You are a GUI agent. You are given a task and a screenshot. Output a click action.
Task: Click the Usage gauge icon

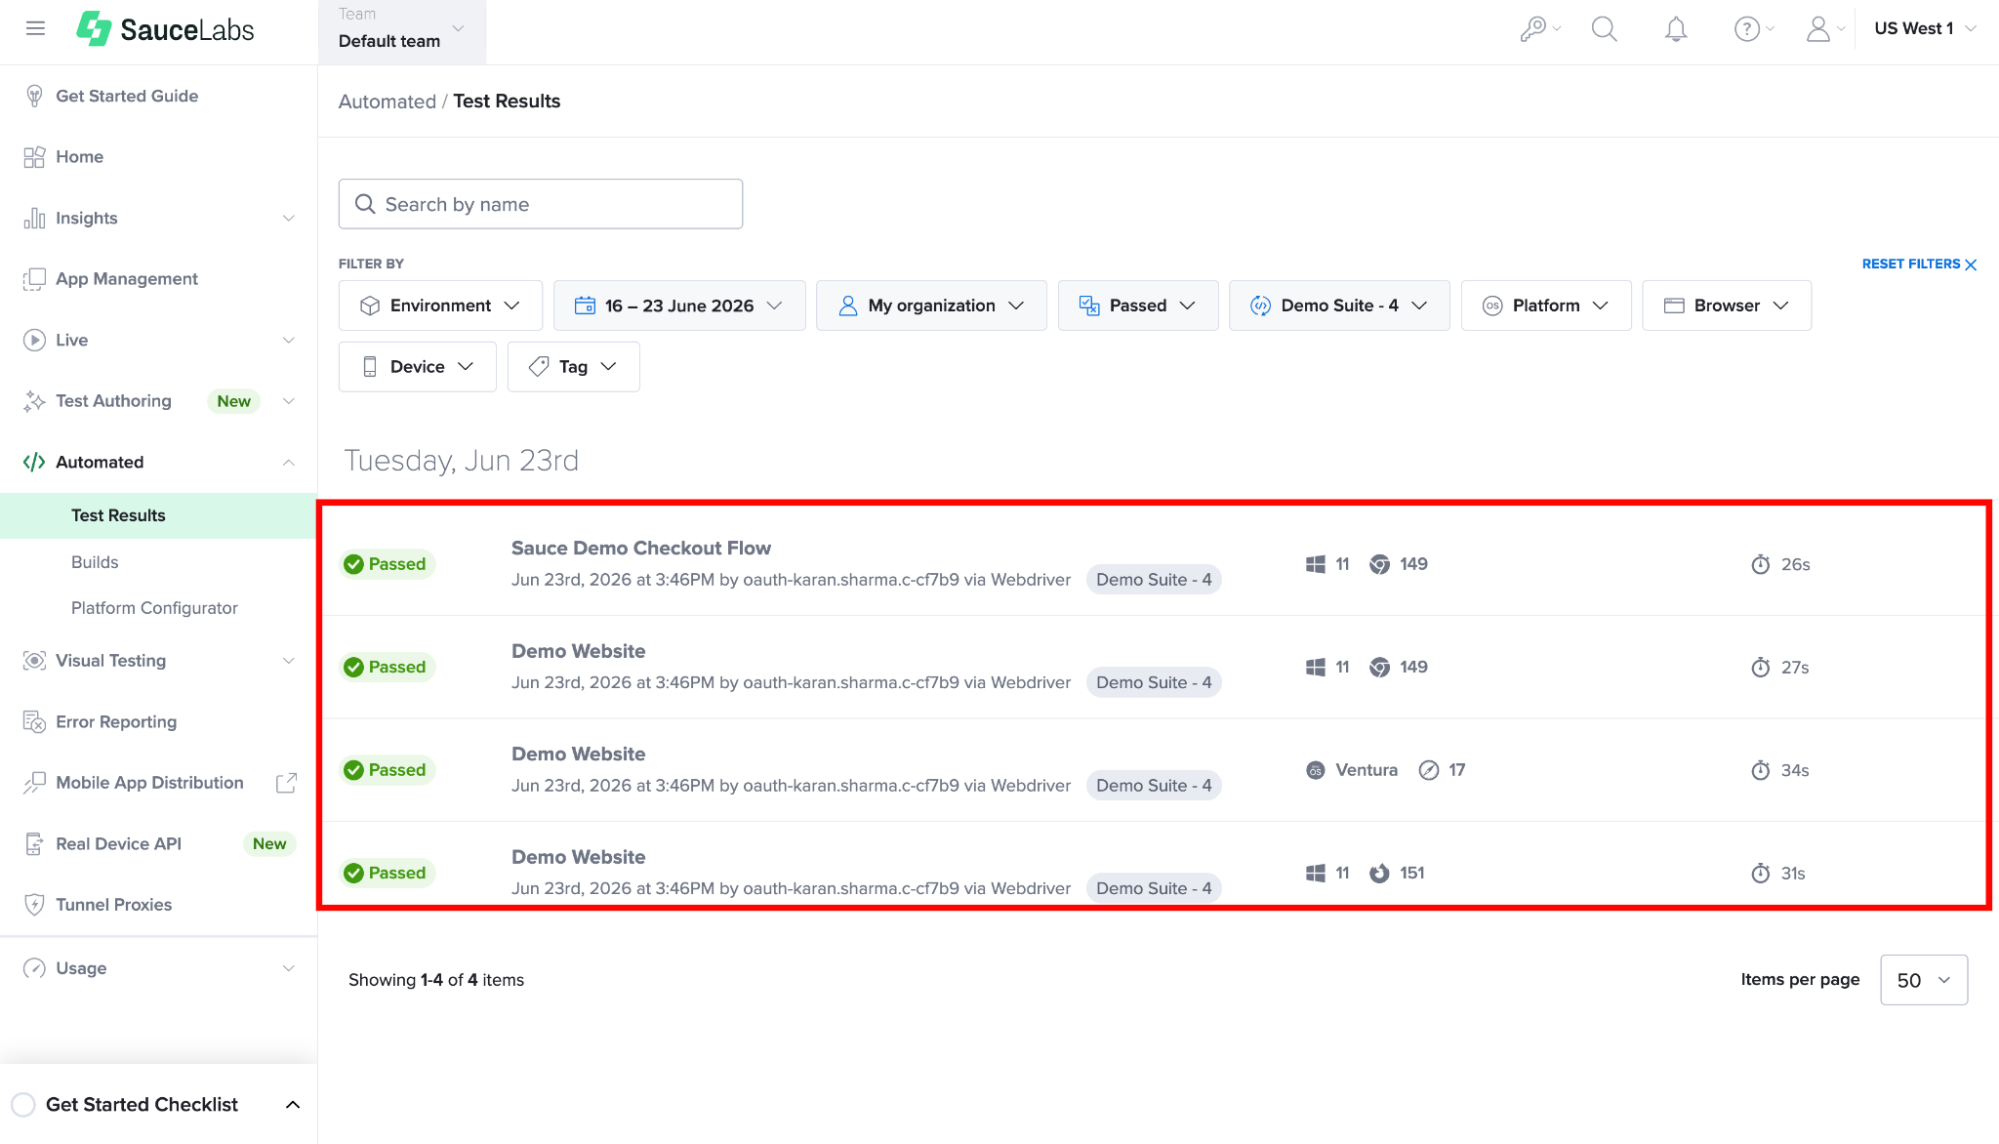click(34, 968)
